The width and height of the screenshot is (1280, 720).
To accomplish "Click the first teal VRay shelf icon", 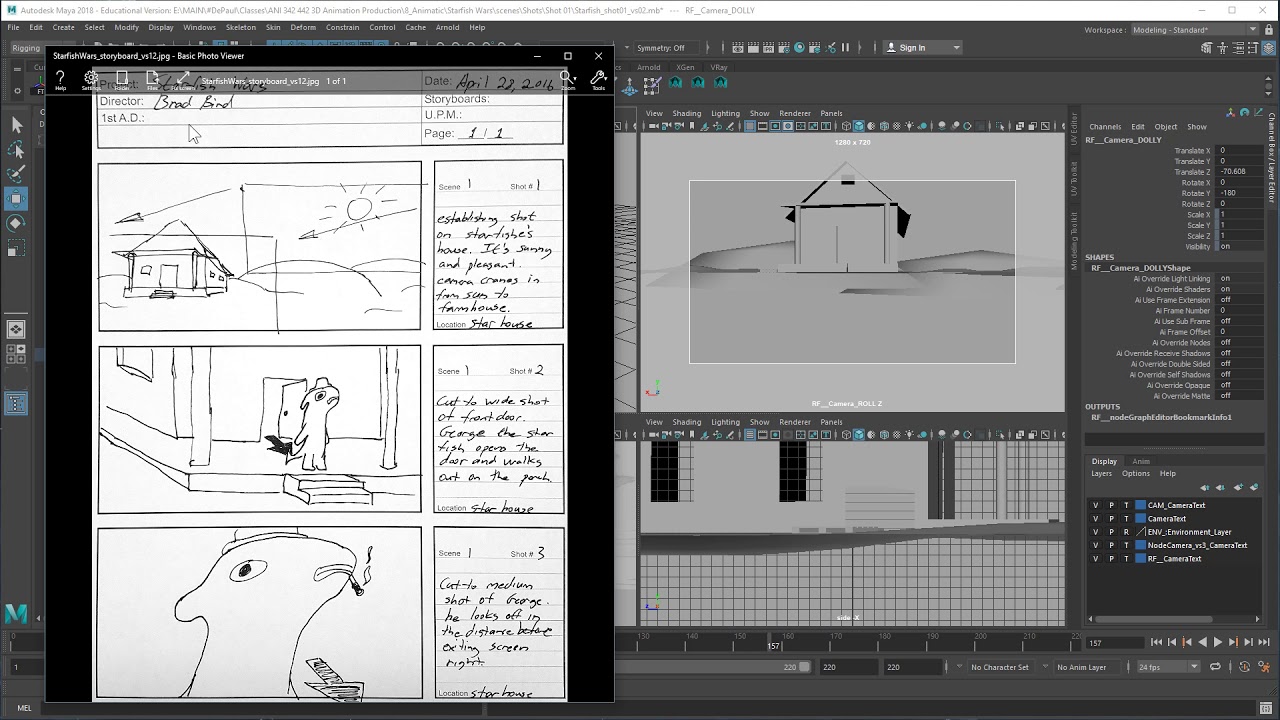I will pyautogui.click(x=676, y=83).
